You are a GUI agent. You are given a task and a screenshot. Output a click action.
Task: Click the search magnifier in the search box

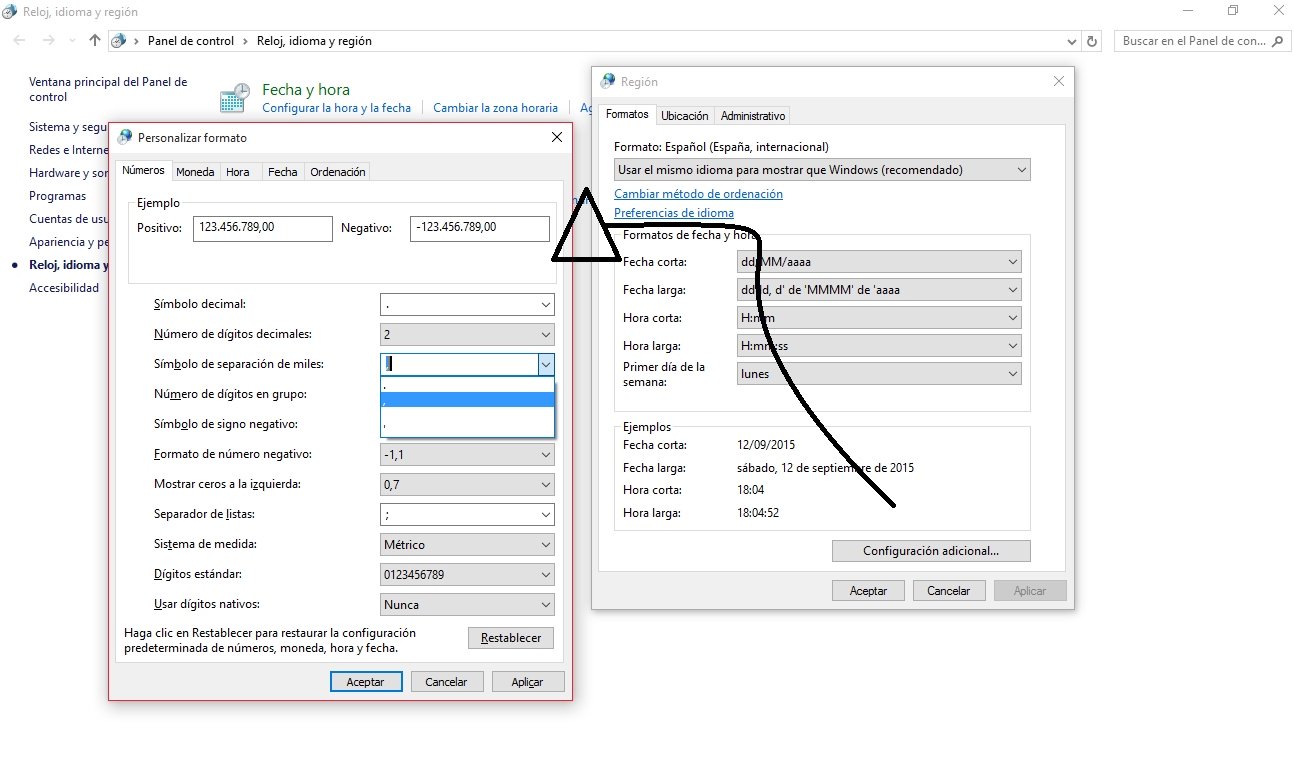(x=1278, y=41)
